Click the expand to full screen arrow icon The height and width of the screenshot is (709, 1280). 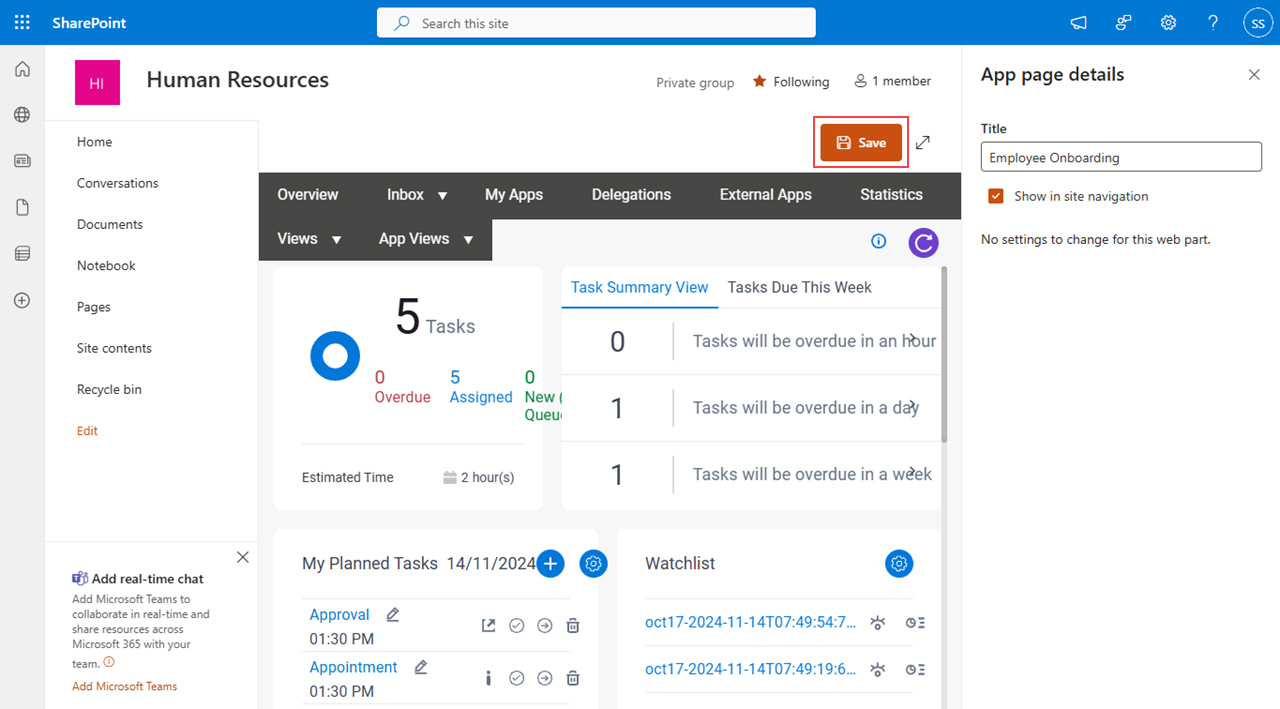(923, 143)
